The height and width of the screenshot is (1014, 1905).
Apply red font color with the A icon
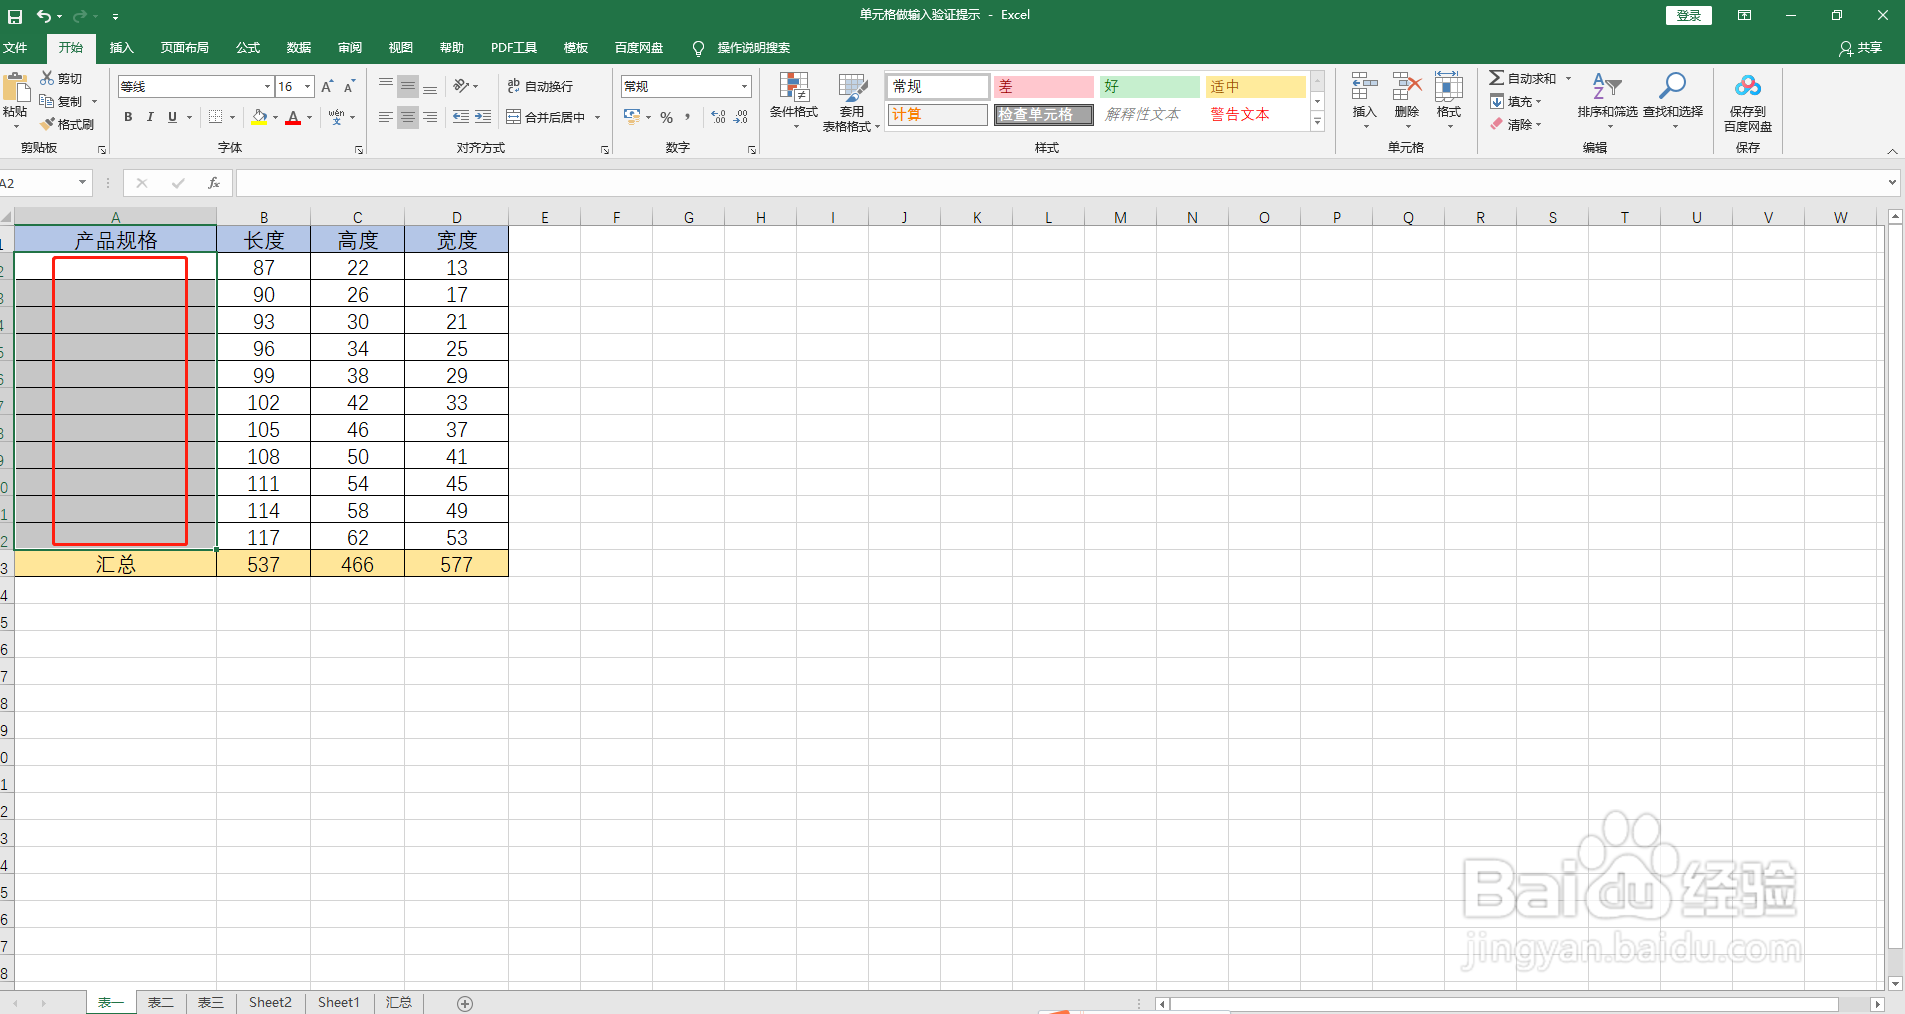(293, 117)
